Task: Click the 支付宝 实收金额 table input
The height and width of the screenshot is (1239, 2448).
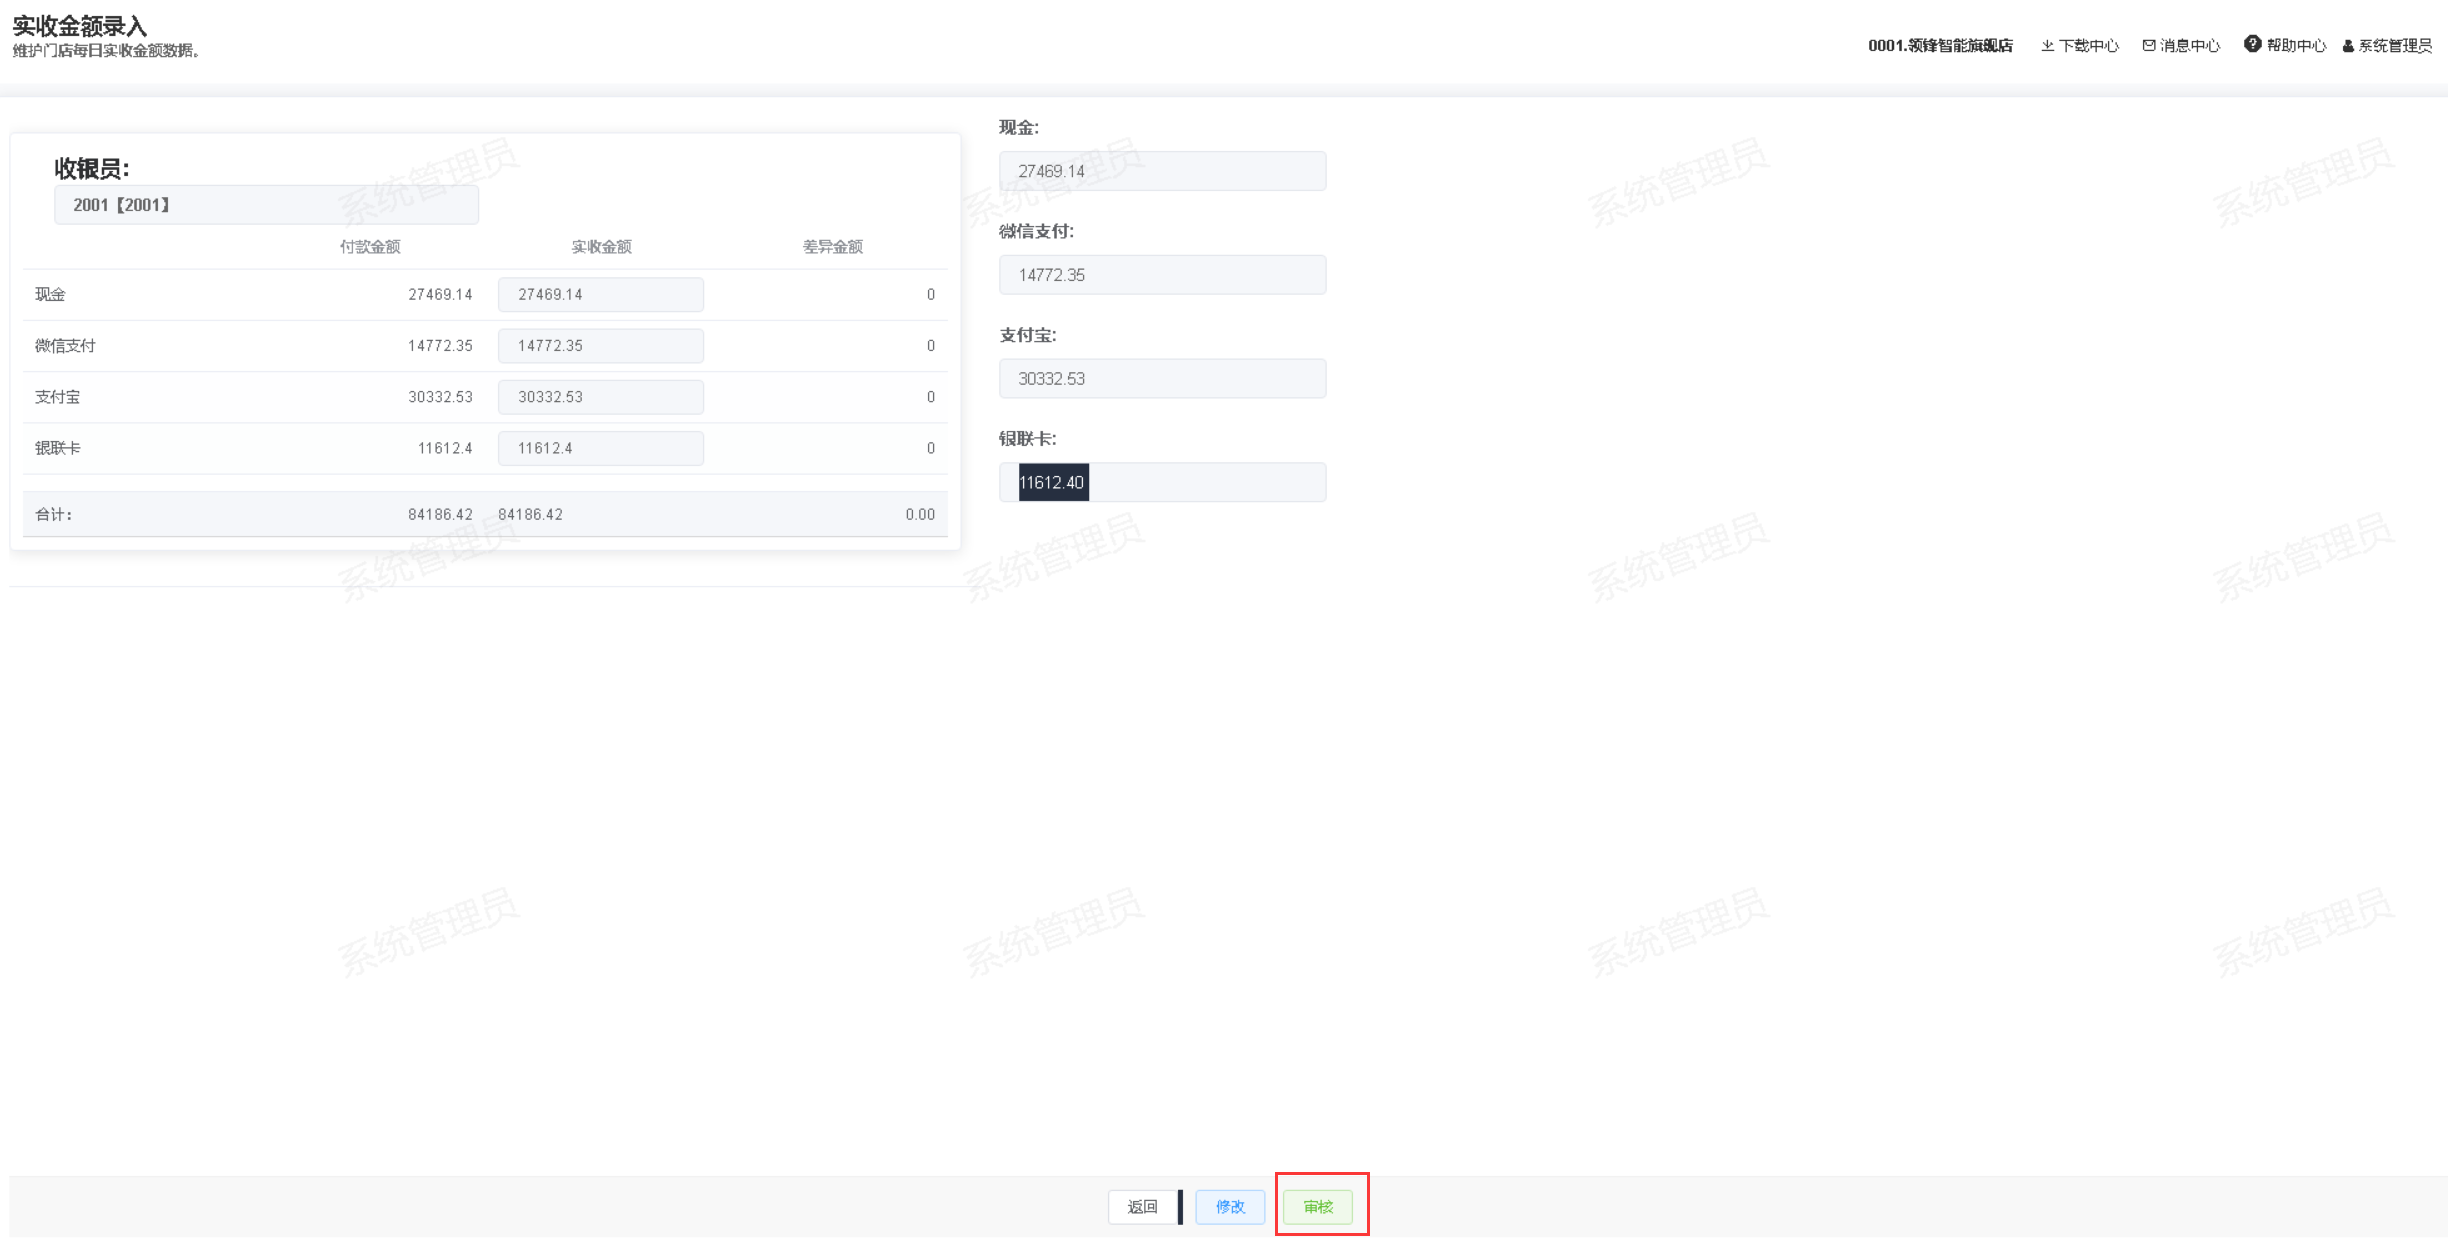Action: click(600, 397)
